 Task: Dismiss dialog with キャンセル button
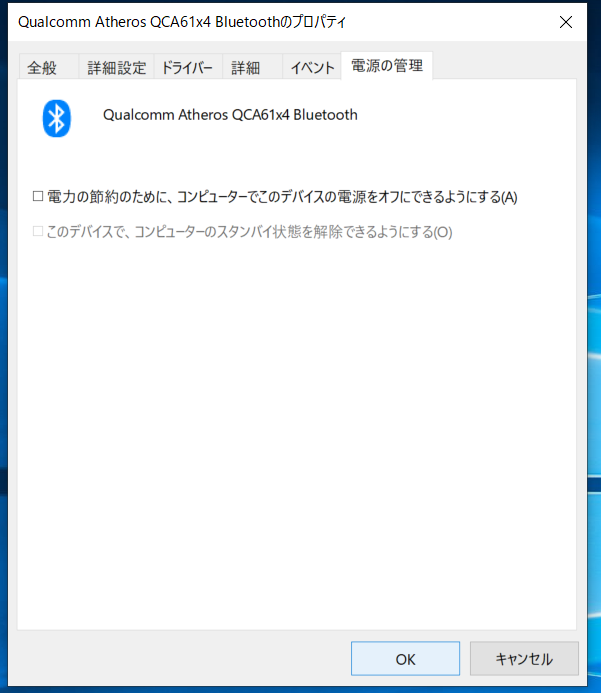tap(524, 659)
